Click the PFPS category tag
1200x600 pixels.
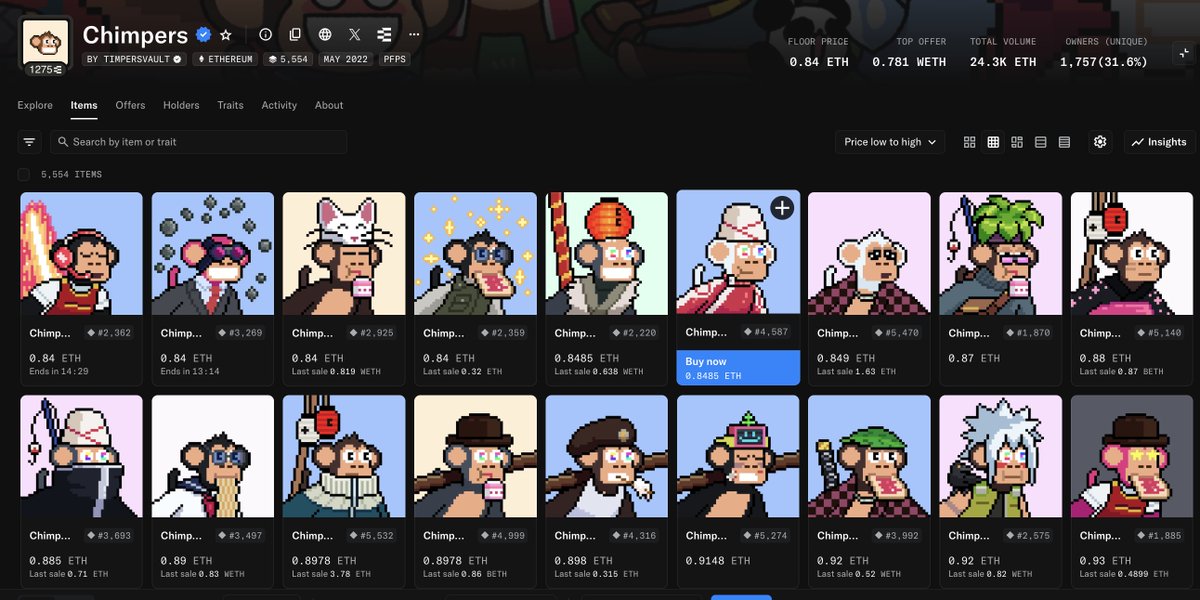pos(394,59)
